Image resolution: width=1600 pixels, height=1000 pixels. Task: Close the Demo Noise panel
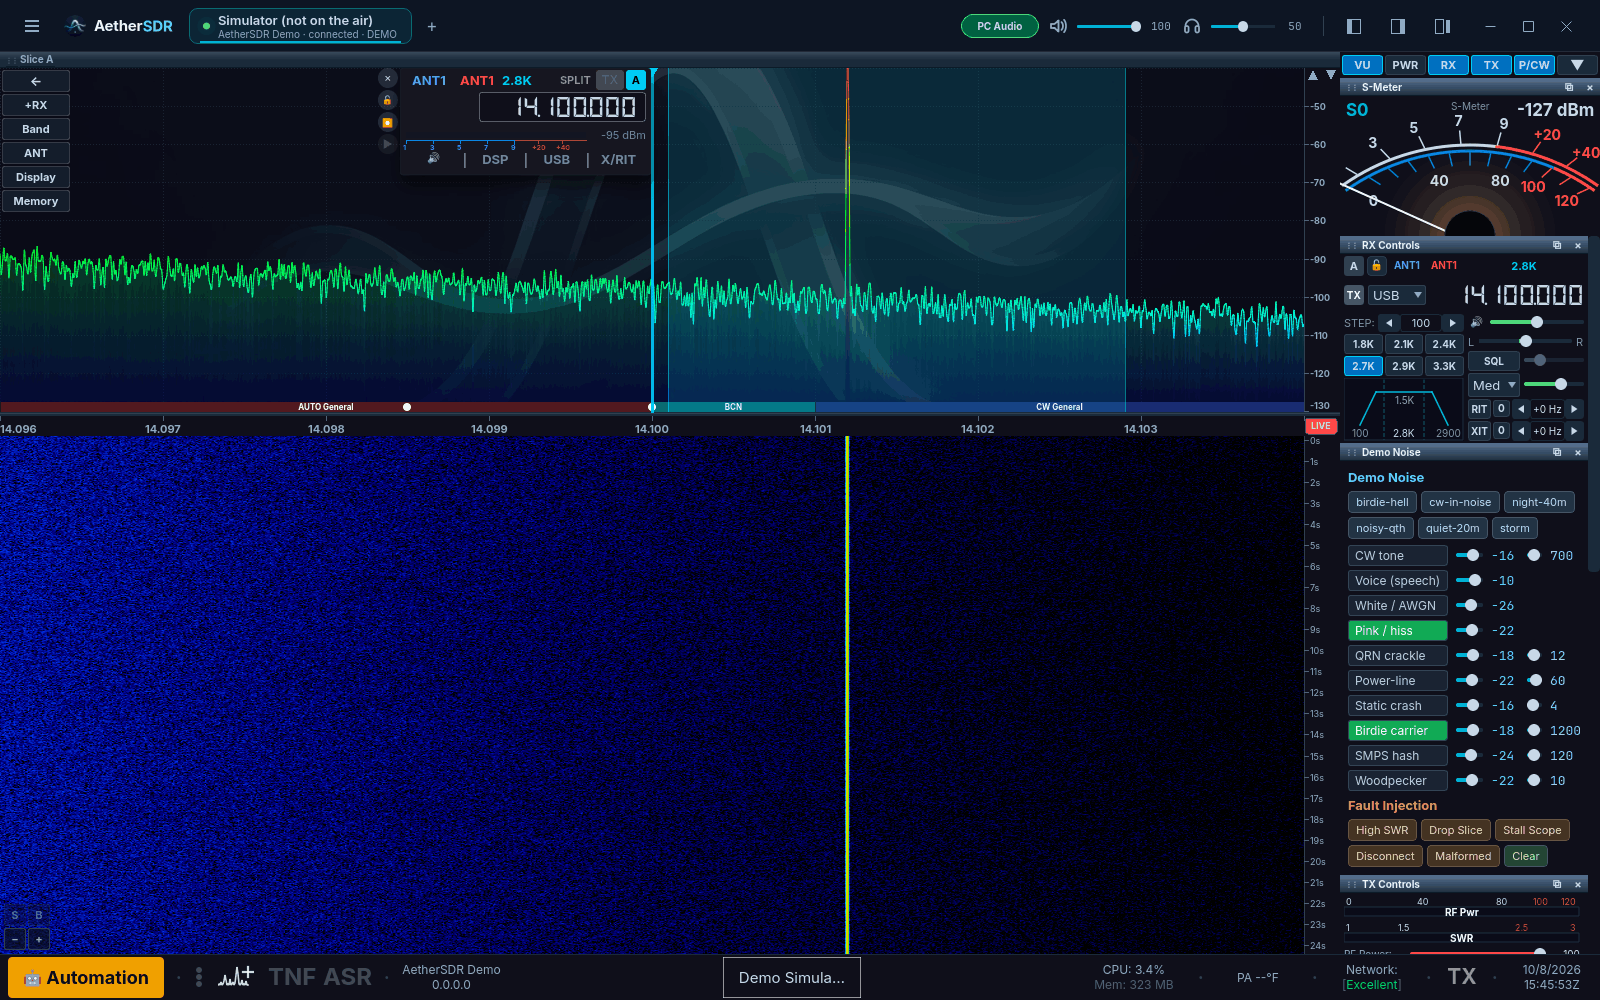1578,453
